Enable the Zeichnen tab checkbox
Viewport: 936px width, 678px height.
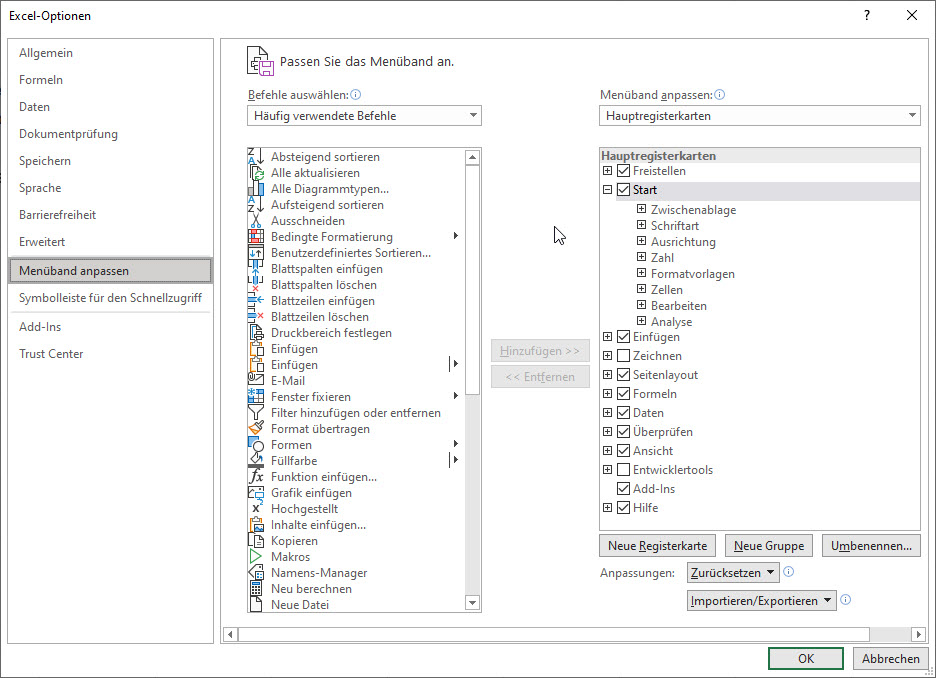click(x=624, y=356)
